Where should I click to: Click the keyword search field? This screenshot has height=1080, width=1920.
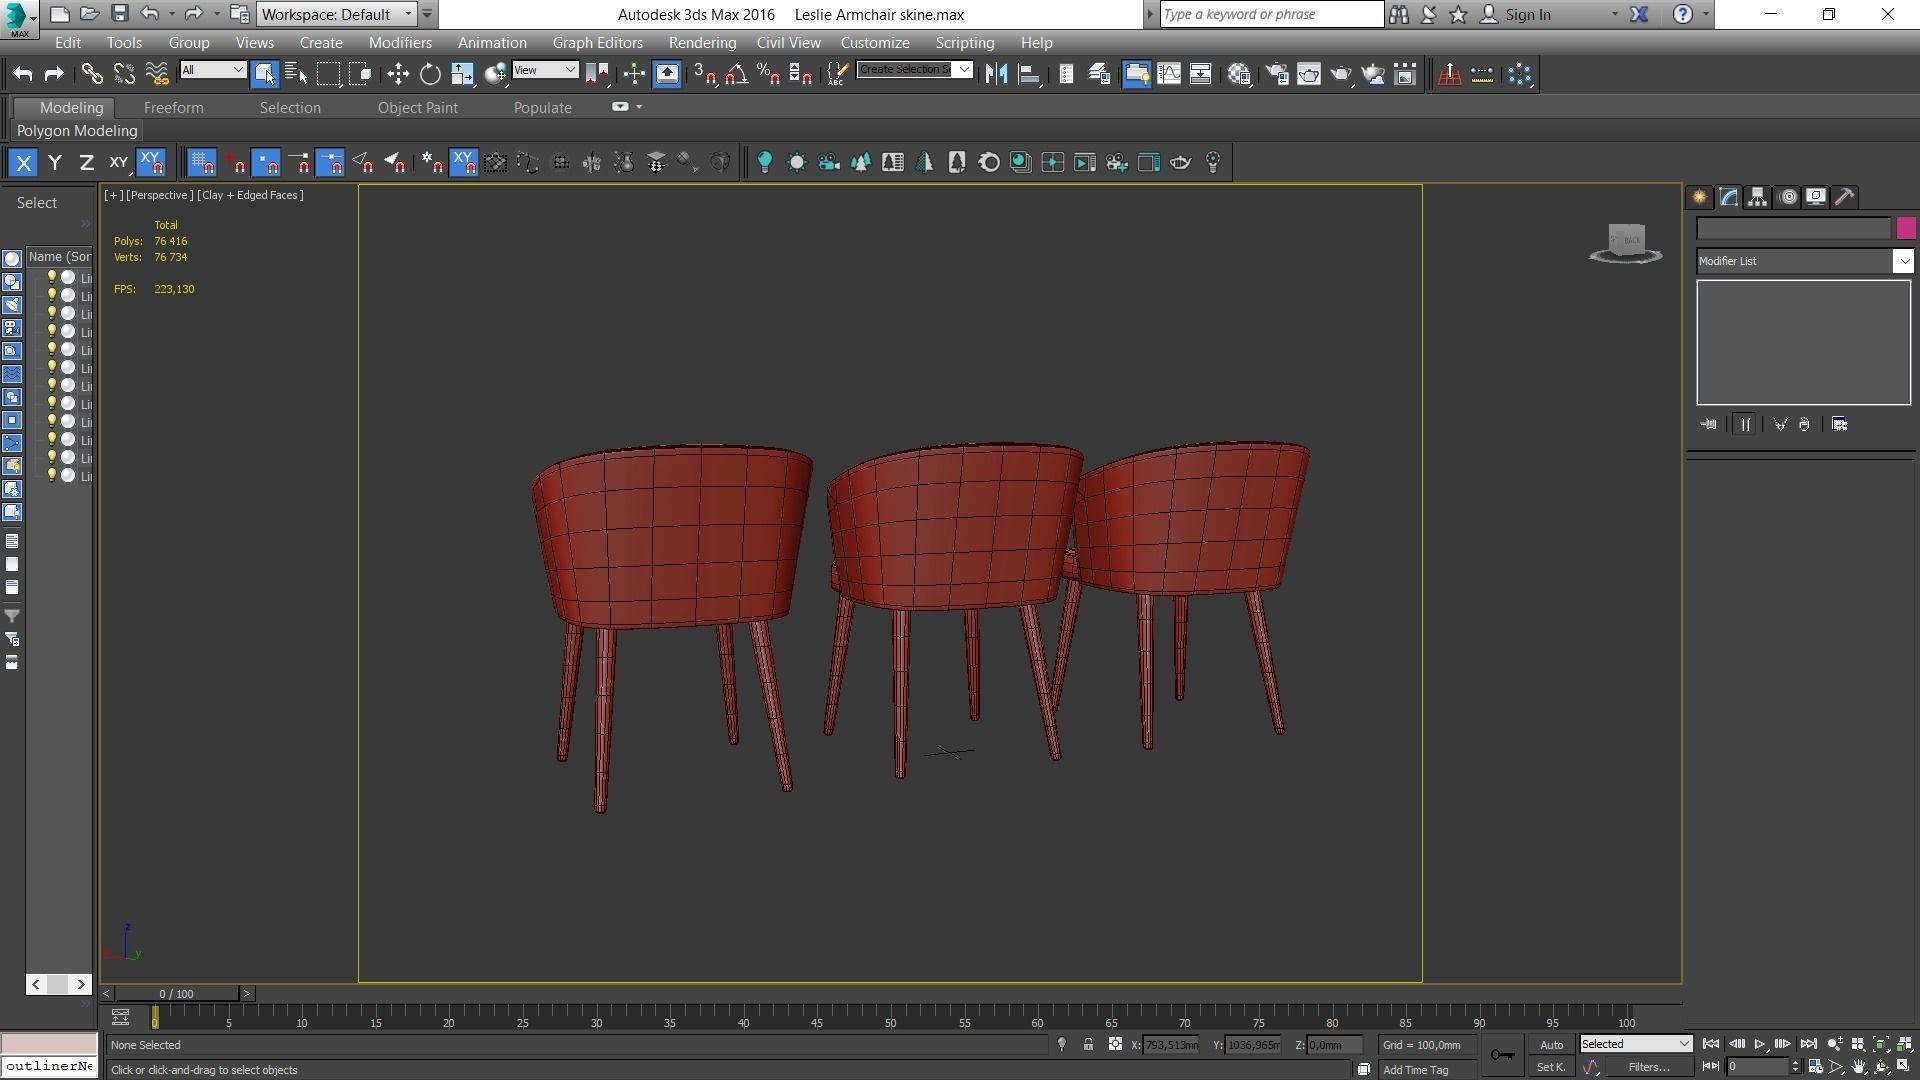pyautogui.click(x=1271, y=14)
